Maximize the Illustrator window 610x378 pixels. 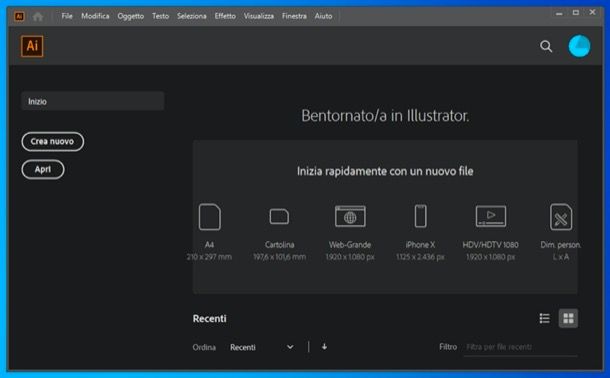click(x=576, y=13)
